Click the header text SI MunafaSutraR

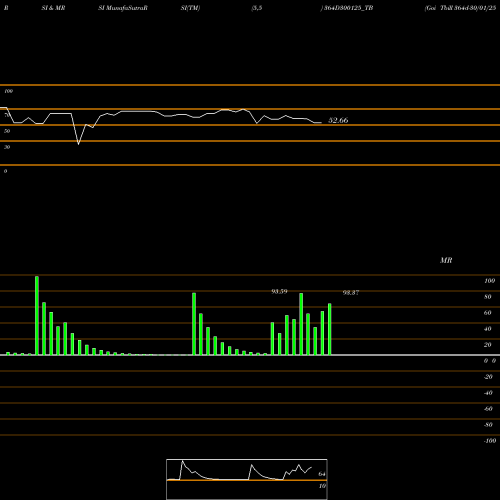[123, 8]
